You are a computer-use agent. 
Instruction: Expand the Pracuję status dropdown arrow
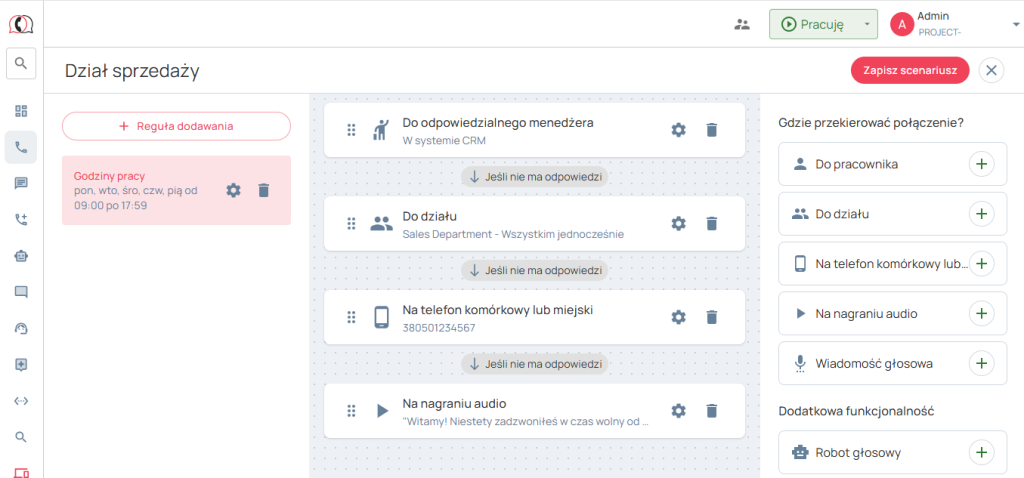coord(866,24)
